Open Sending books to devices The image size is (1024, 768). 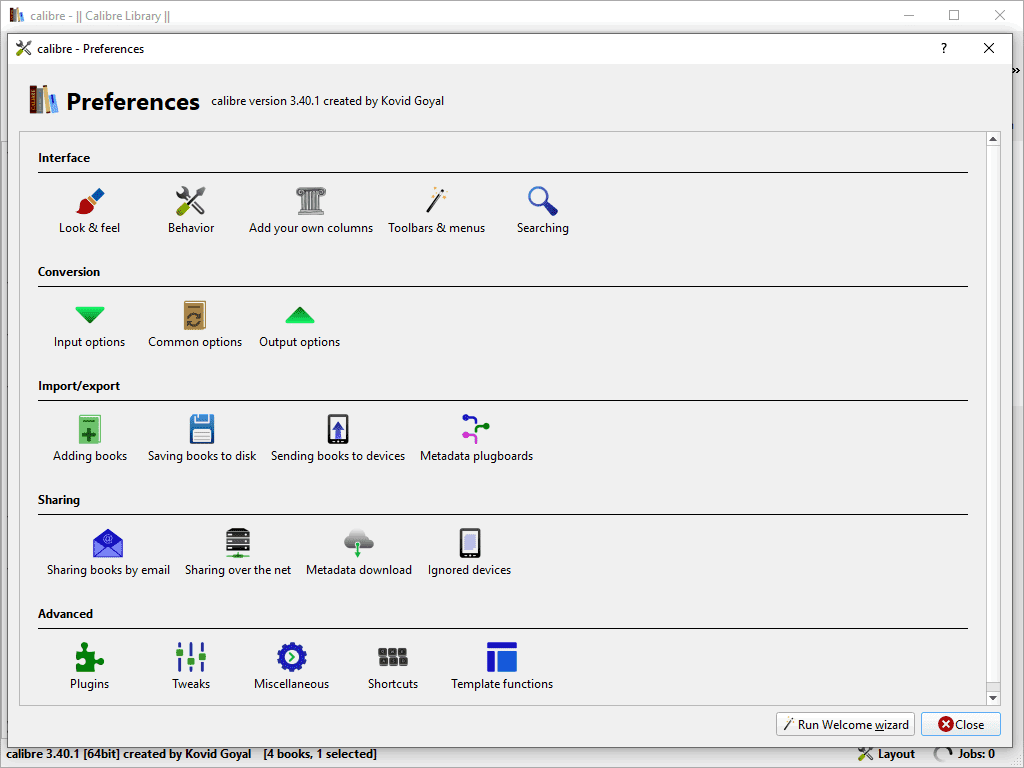coord(338,439)
